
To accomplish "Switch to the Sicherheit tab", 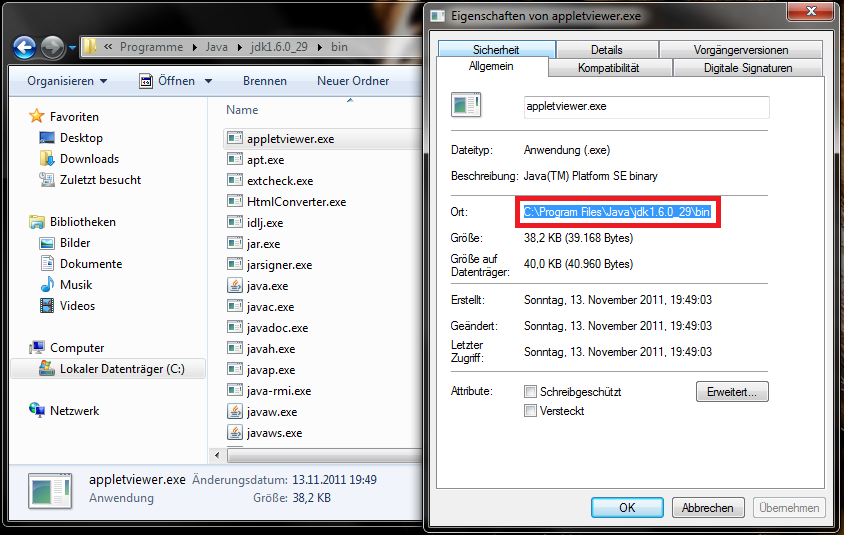I will pos(496,49).
